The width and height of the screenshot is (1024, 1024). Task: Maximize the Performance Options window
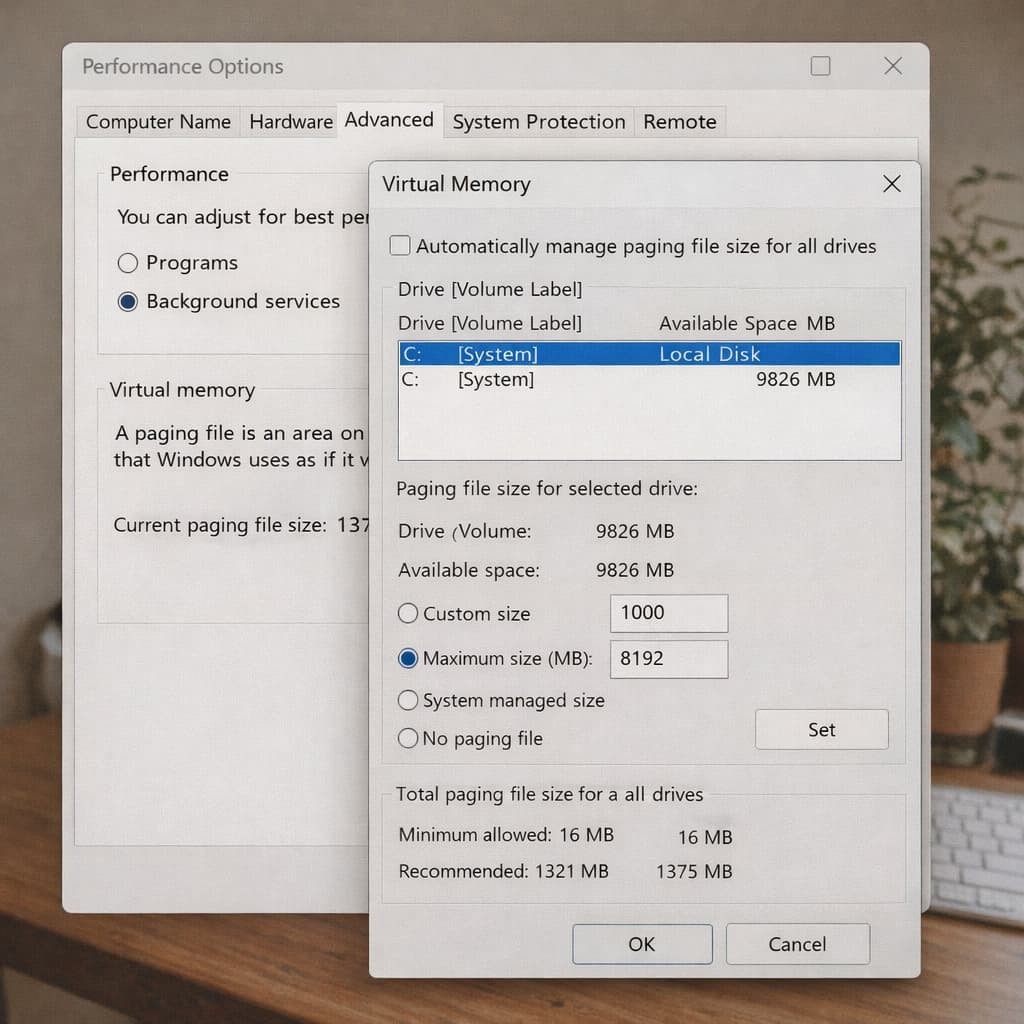click(820, 66)
